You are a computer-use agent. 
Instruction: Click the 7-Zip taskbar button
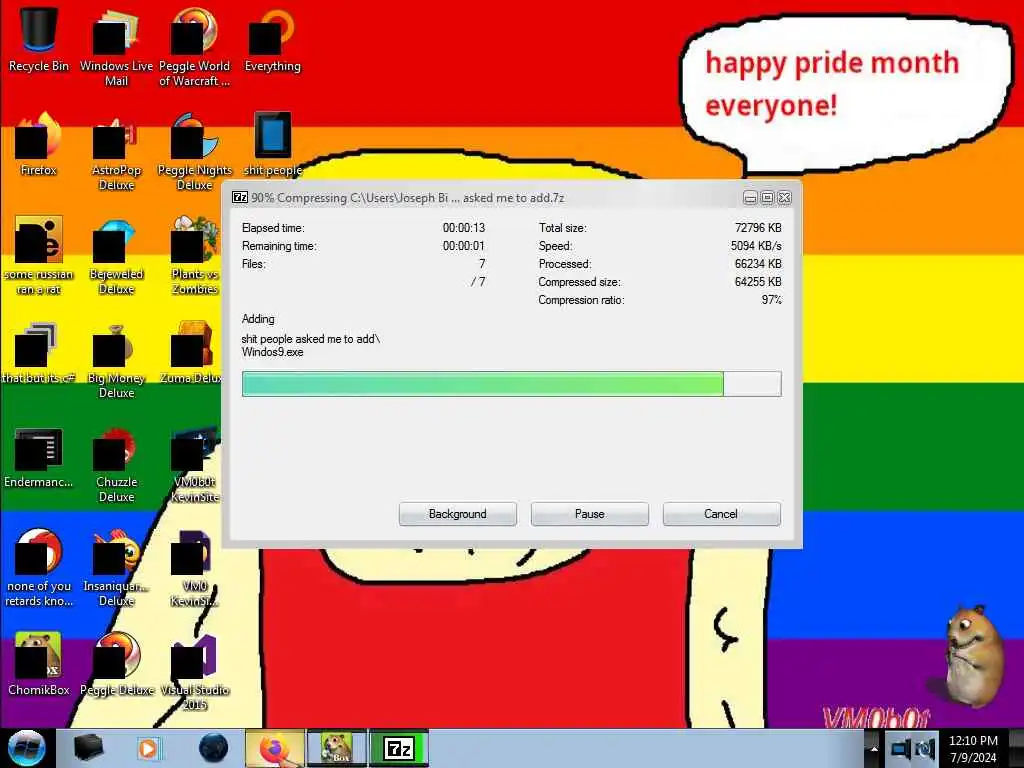pyautogui.click(x=399, y=748)
